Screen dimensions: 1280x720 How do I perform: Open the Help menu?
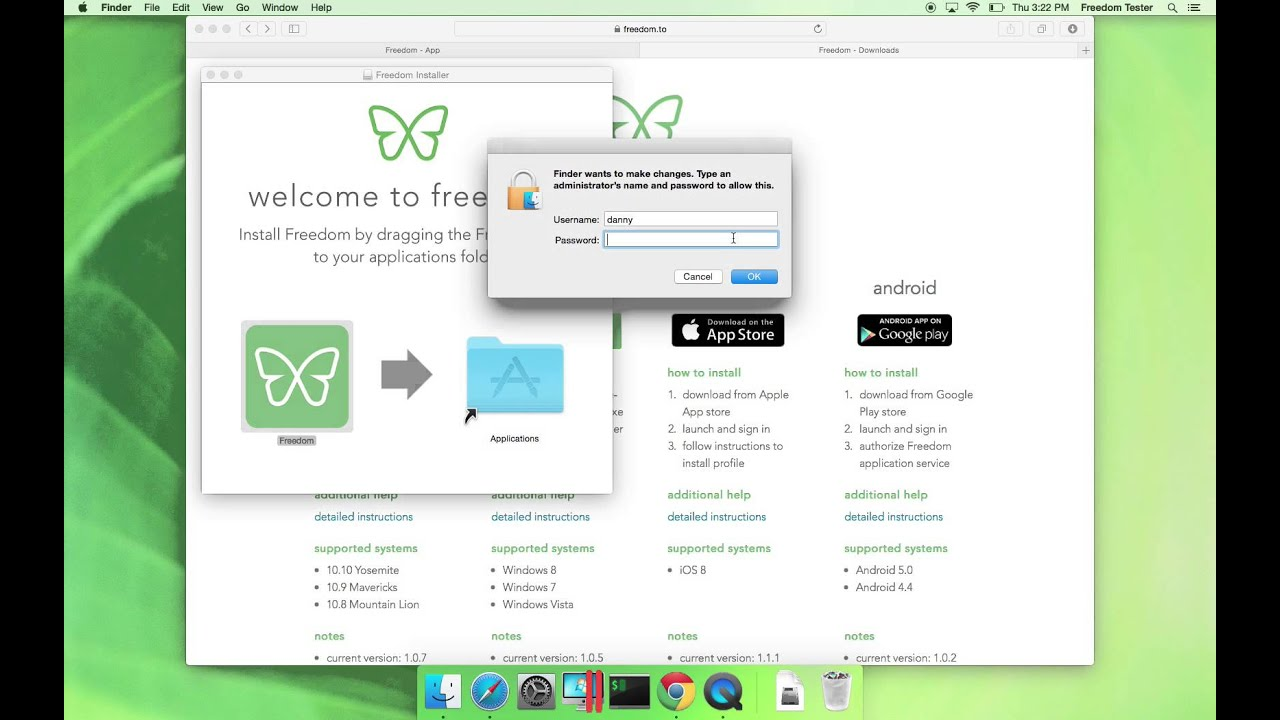pyautogui.click(x=321, y=7)
